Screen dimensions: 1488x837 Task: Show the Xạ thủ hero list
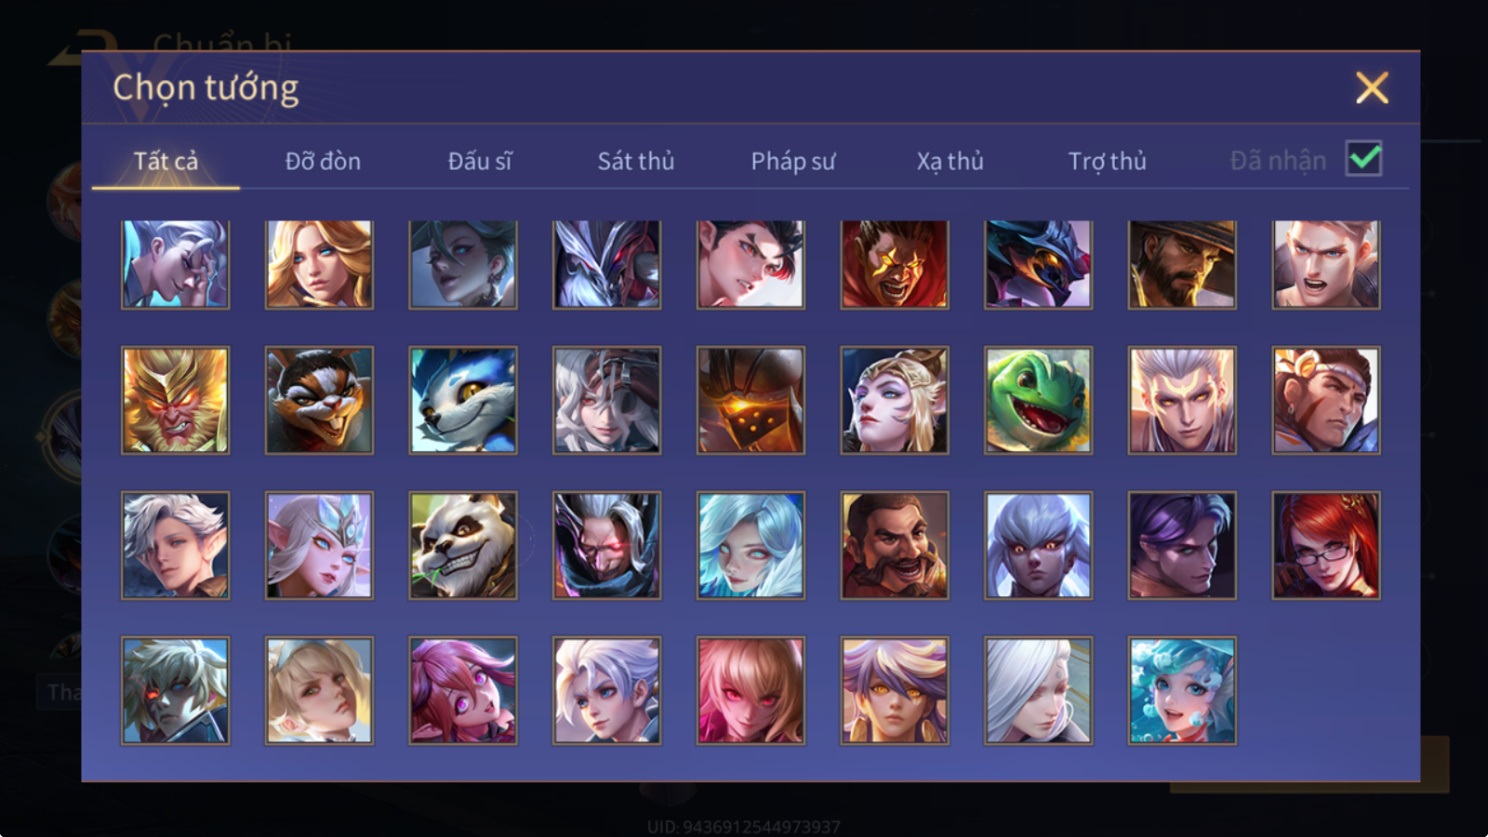click(950, 161)
